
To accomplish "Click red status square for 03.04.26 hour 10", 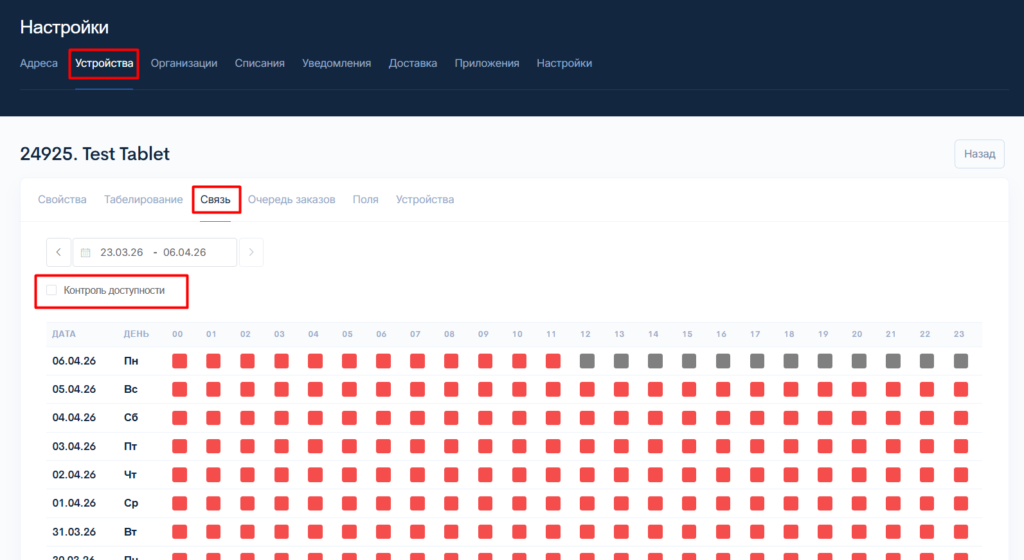I will (519, 446).
